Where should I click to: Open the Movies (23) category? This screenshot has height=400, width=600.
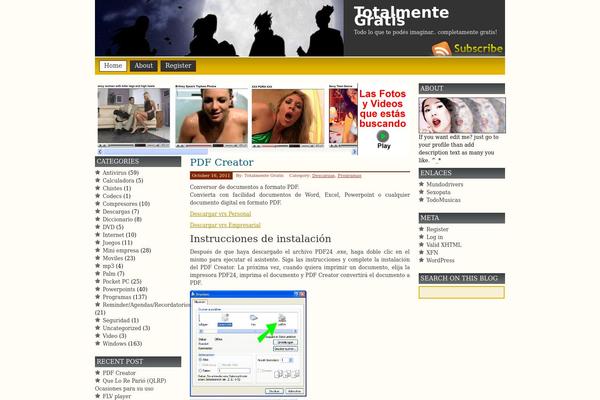pyautogui.click(x=119, y=258)
